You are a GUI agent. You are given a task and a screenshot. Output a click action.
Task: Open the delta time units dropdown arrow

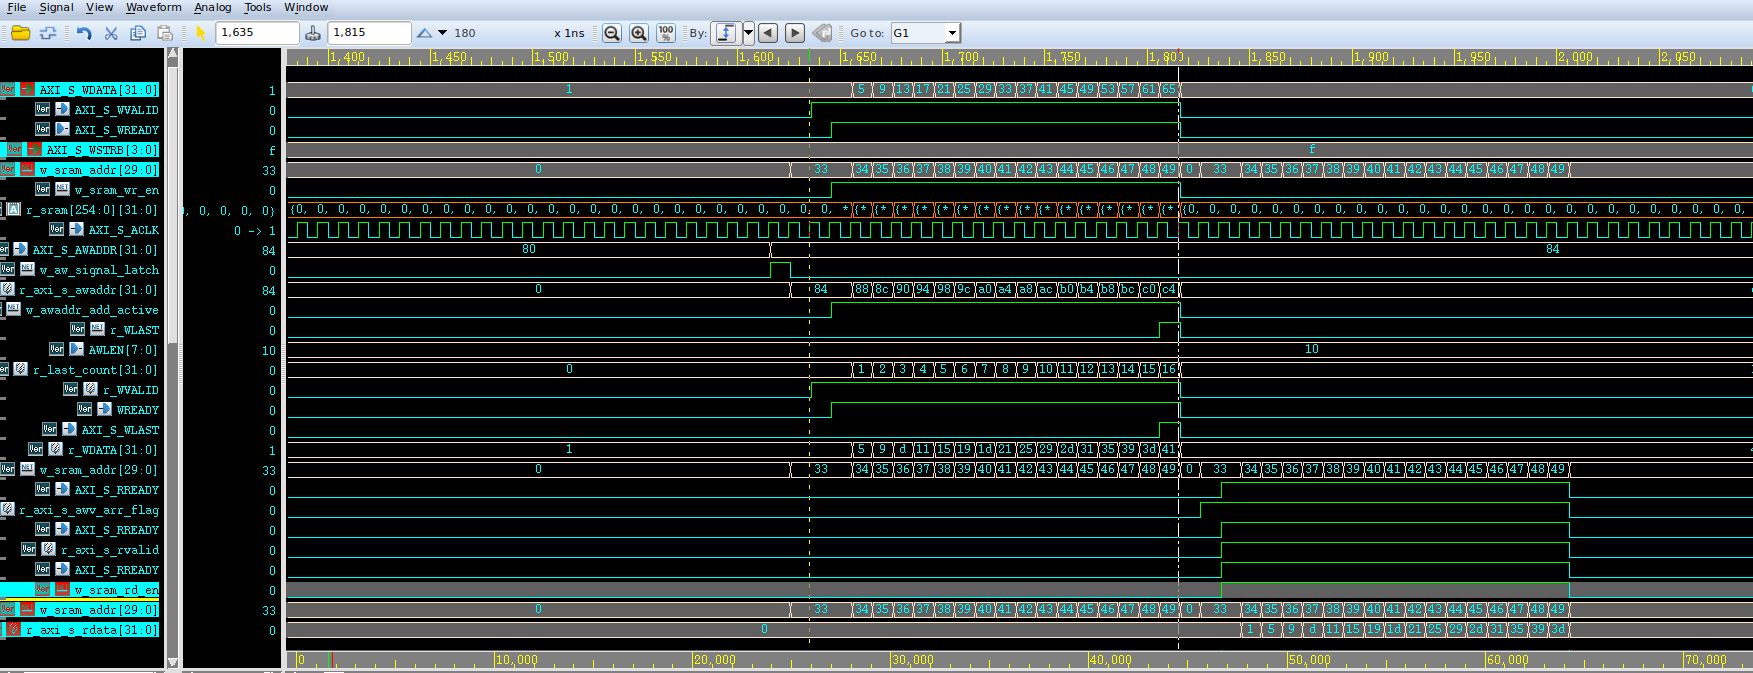443,33
